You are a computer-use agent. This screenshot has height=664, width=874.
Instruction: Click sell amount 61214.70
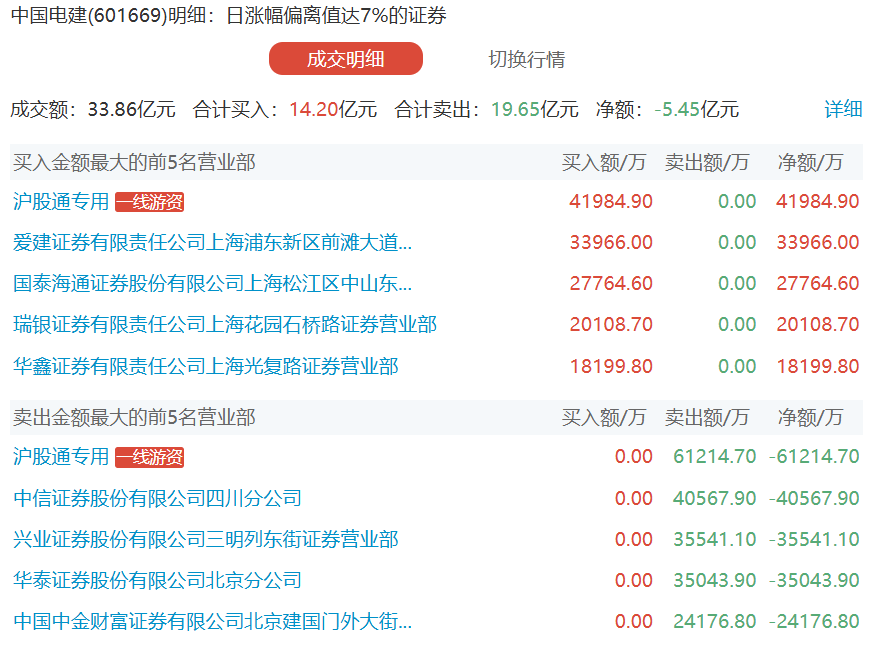point(715,456)
